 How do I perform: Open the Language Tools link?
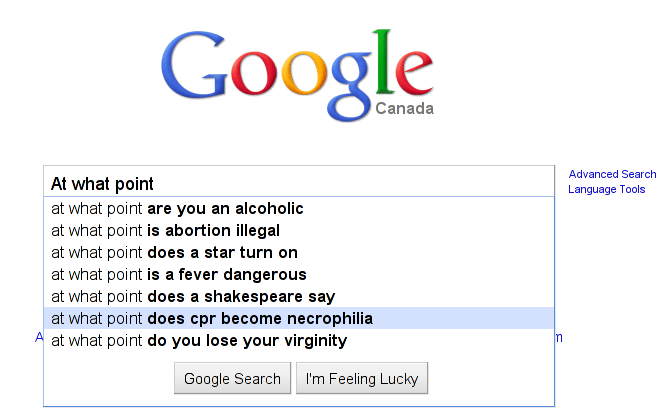point(606,190)
